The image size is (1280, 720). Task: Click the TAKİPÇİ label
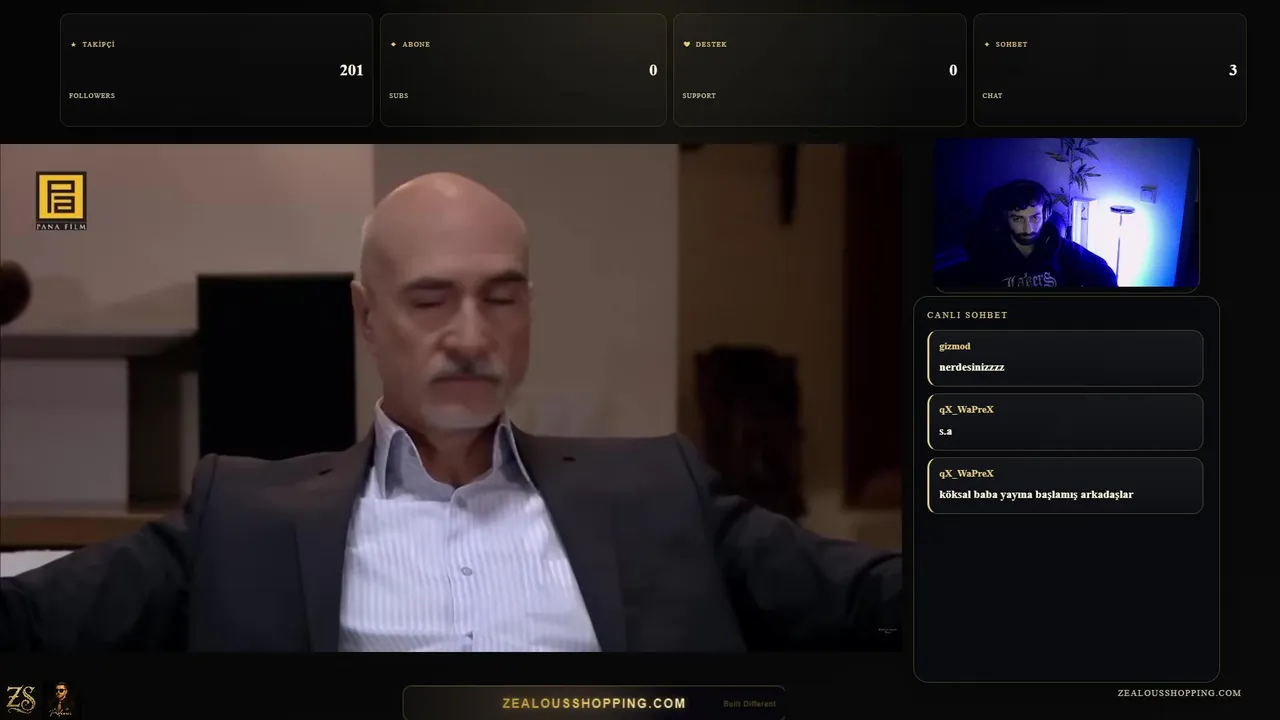(98, 44)
